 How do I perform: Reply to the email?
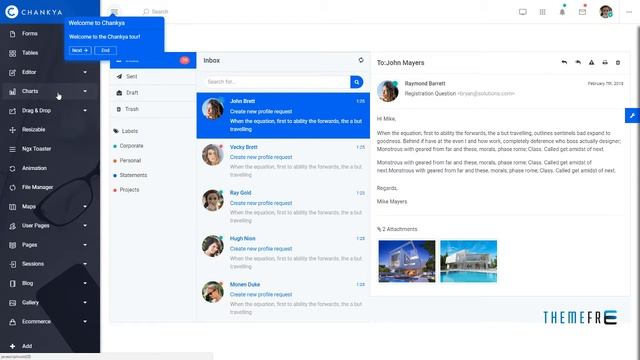coord(564,62)
